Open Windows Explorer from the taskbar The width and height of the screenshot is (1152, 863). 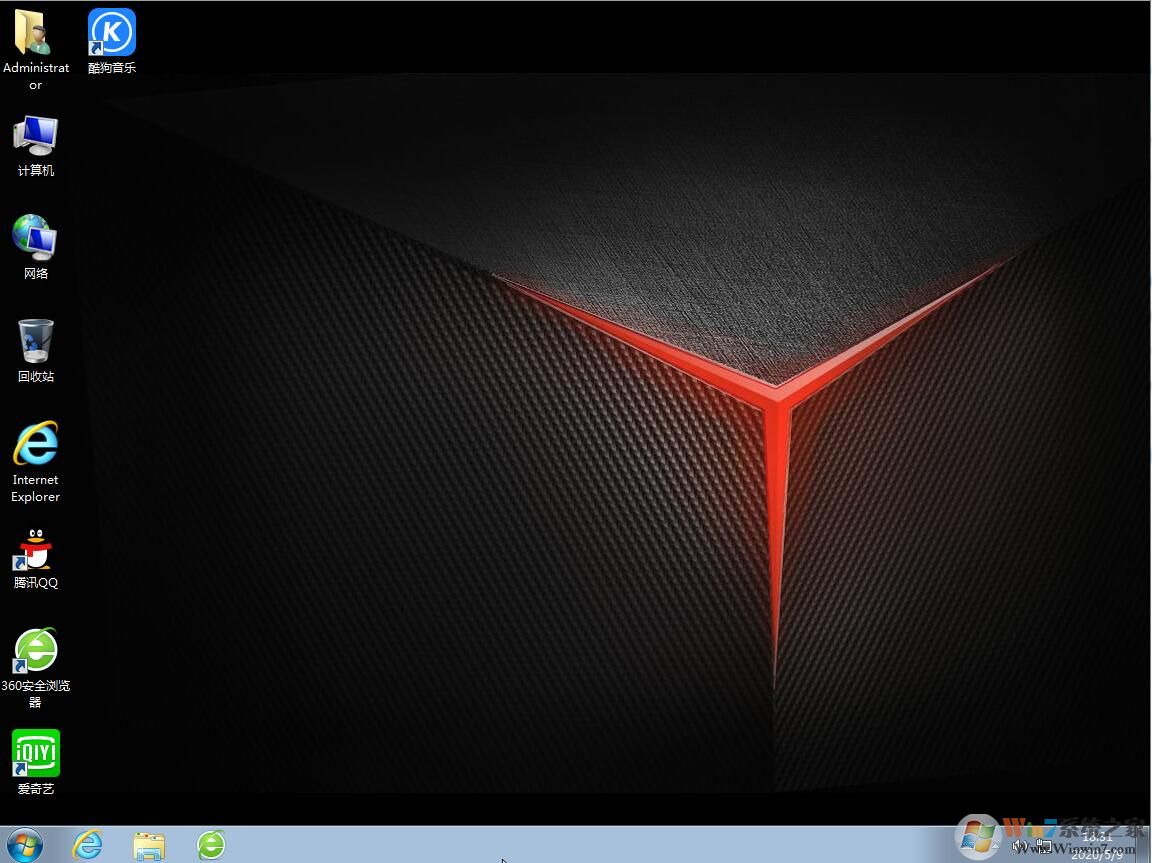(x=149, y=845)
